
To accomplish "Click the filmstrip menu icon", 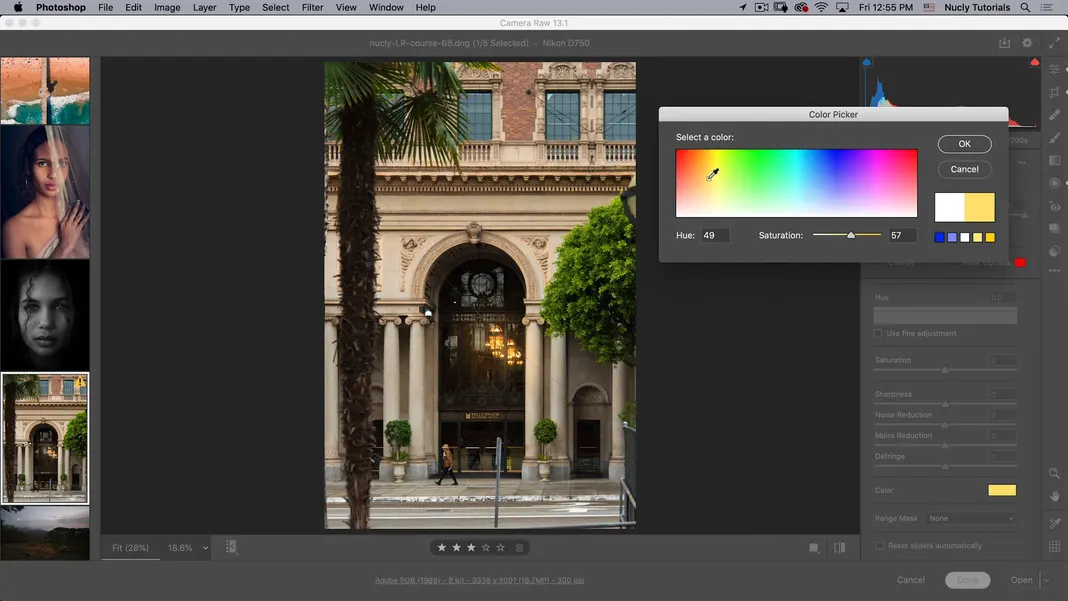I will click(x=231, y=546).
